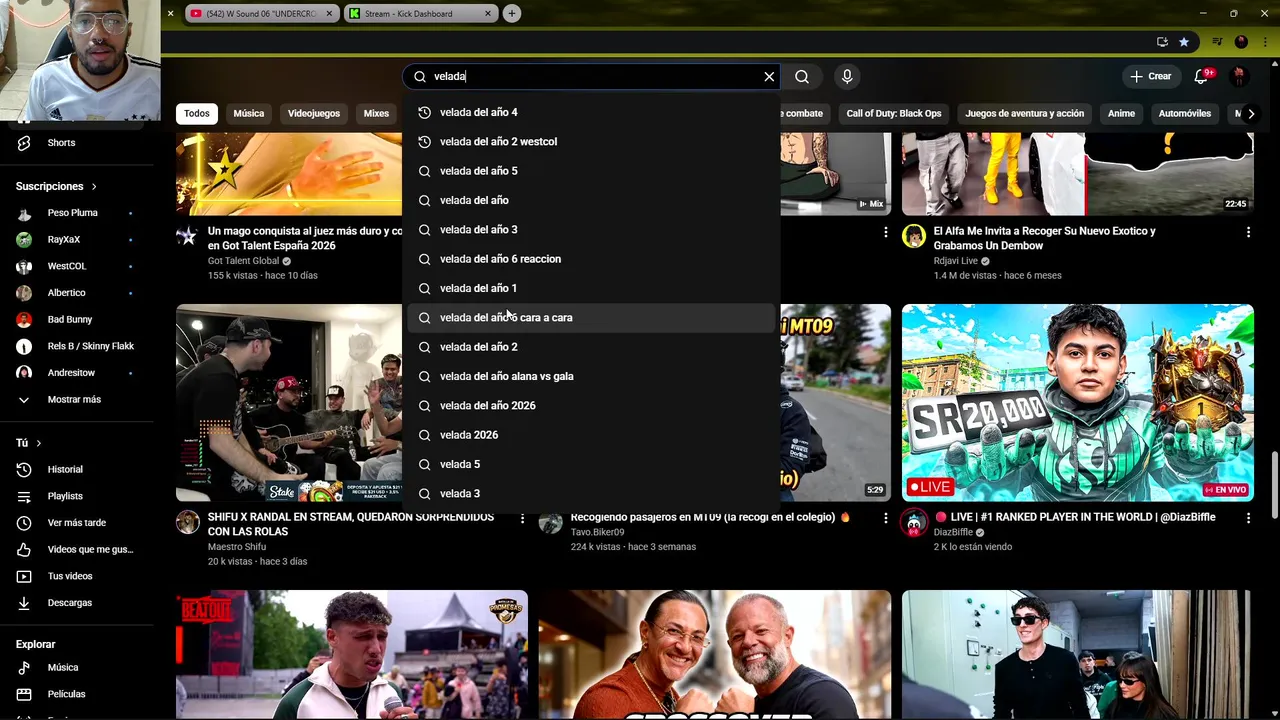Select Call of Duty: Black Ops chip
Viewport: 1280px width, 720px height.
point(894,113)
